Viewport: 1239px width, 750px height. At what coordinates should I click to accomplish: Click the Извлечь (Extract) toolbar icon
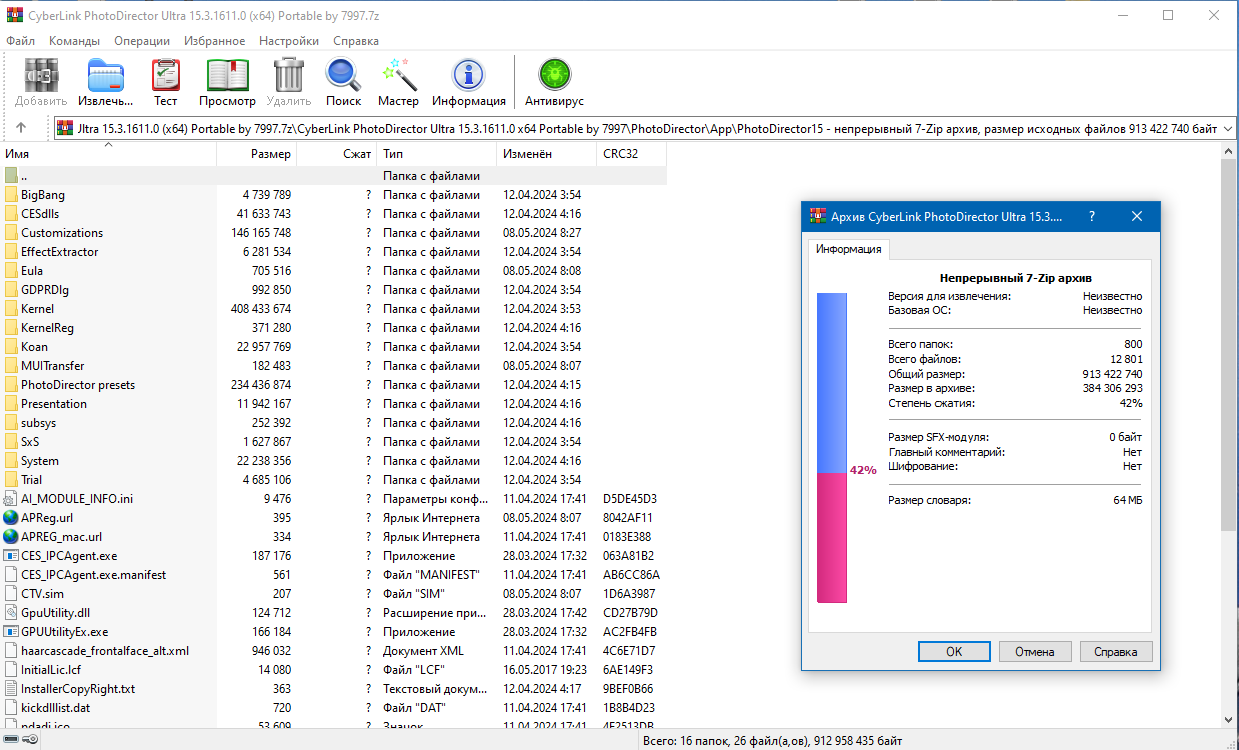pos(105,75)
